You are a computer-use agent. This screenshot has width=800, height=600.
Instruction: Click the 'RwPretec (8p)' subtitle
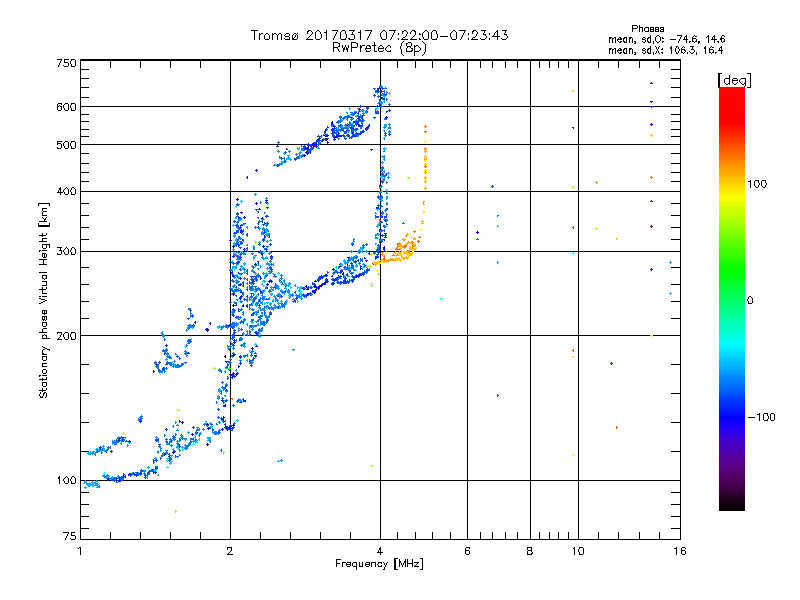379,48
